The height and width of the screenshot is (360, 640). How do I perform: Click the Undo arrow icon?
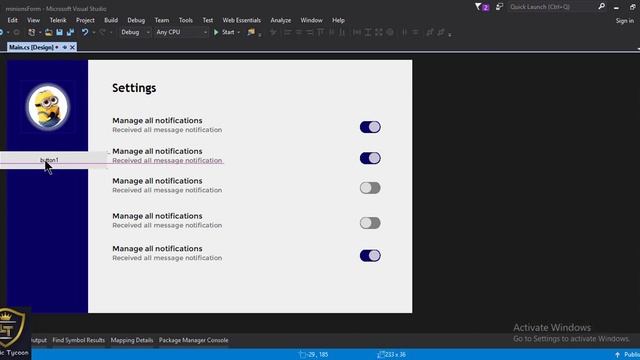84,32
